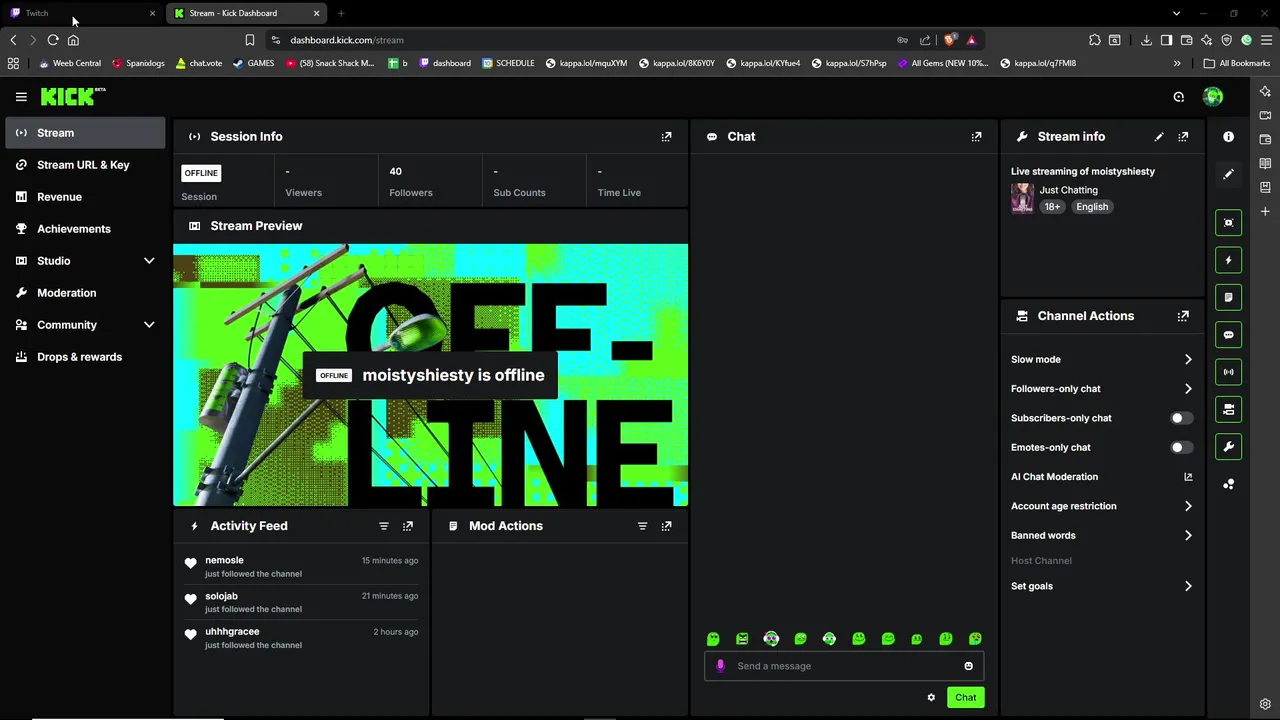
Task: Open the All Bookmarks folder
Action: click(1237, 63)
